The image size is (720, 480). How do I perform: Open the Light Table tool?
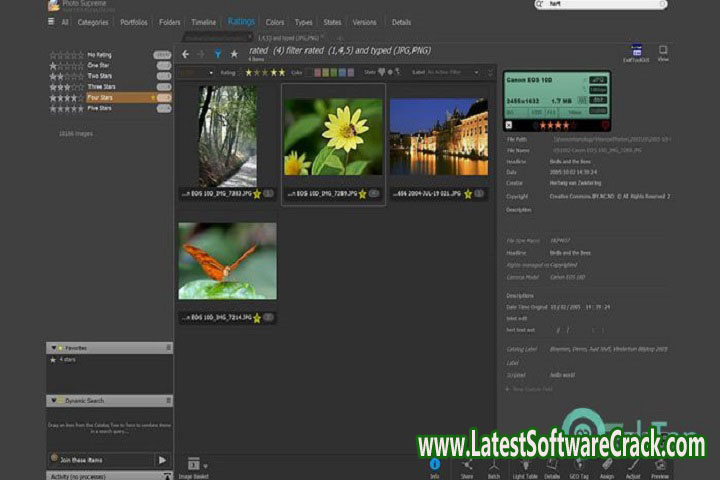(523, 465)
